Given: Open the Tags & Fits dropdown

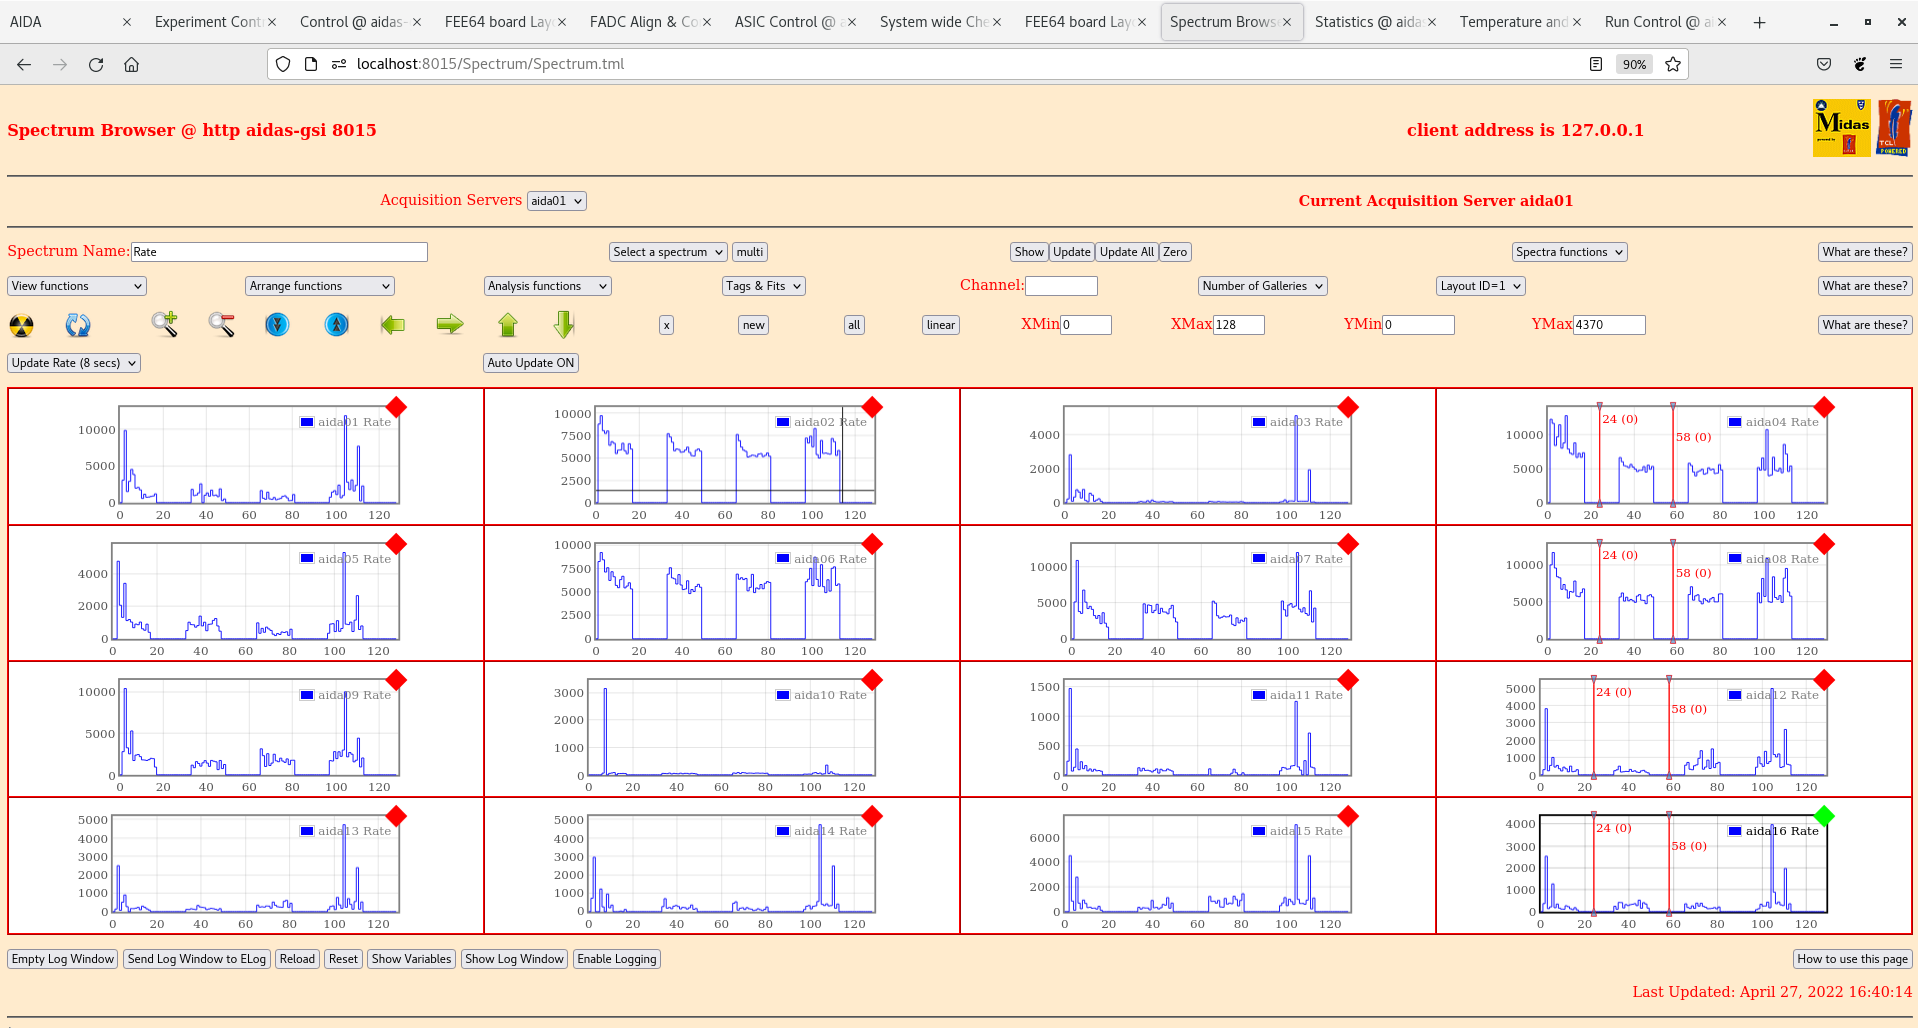Looking at the screenshot, I should 764,286.
